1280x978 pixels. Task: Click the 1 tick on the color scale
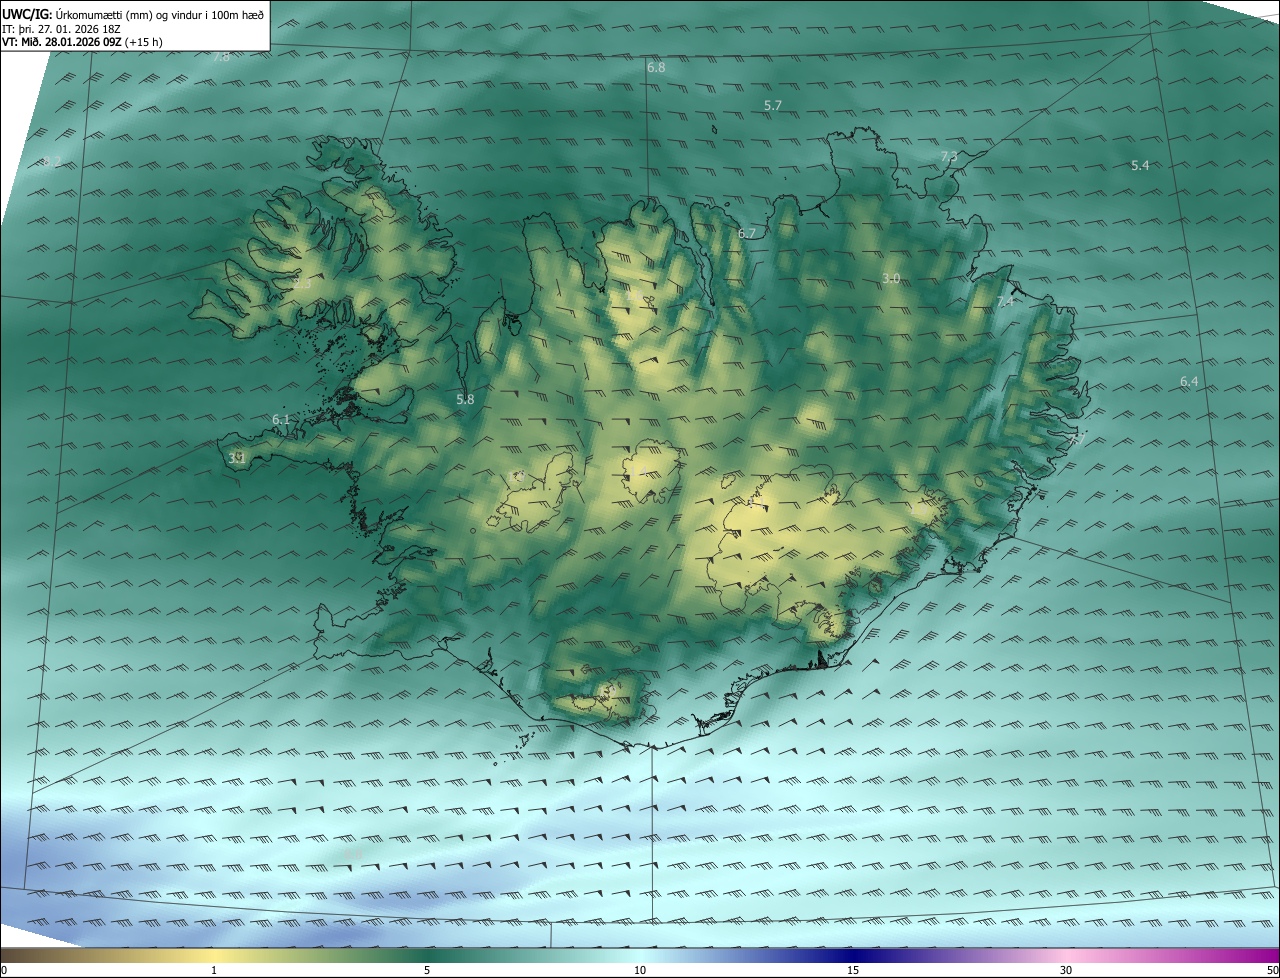click(214, 970)
